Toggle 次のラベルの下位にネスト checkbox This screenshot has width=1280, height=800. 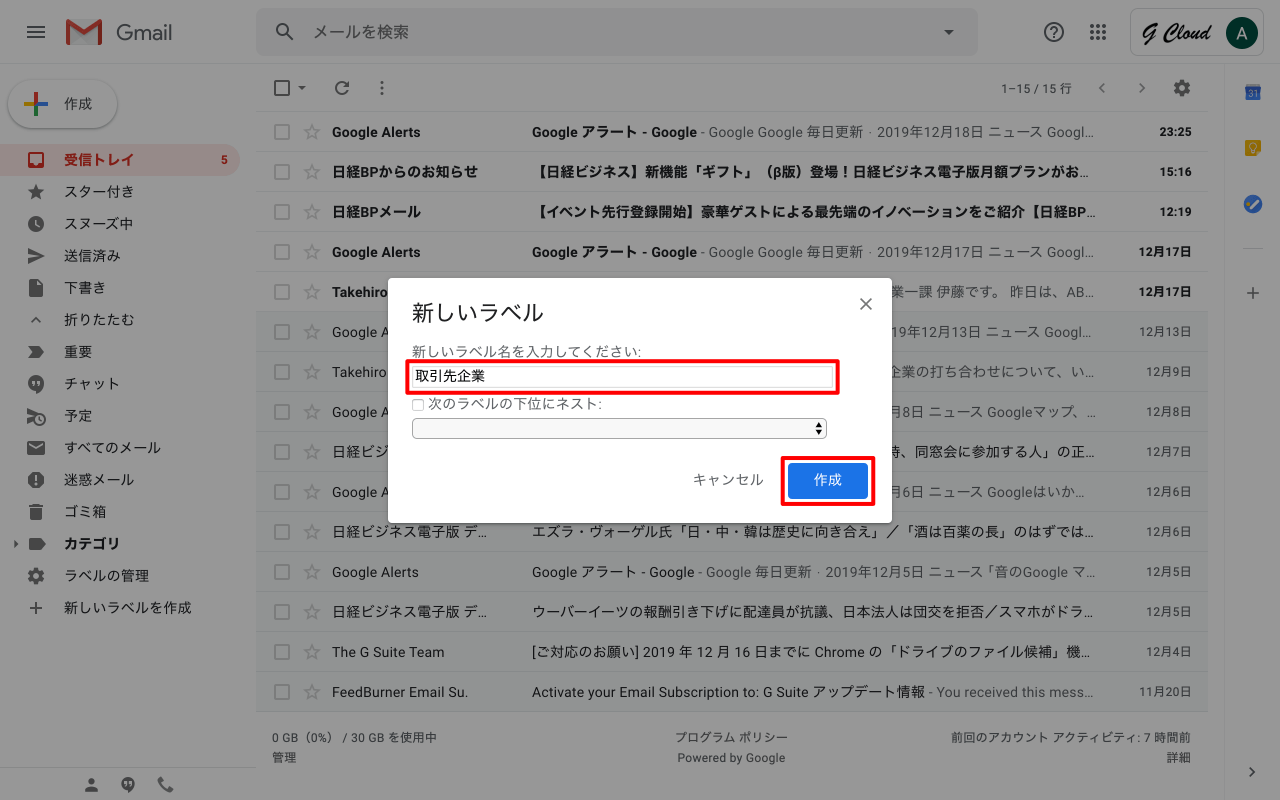pyautogui.click(x=418, y=405)
